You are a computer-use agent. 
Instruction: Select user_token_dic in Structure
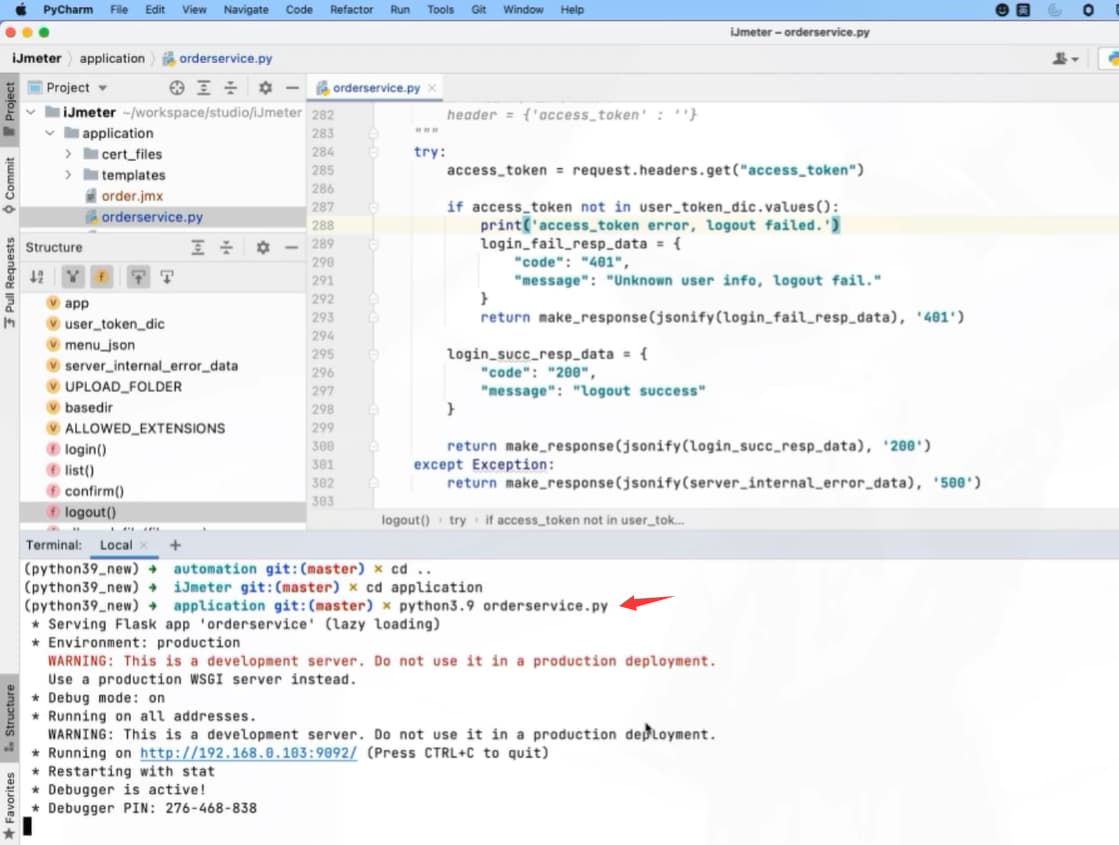click(x=114, y=324)
